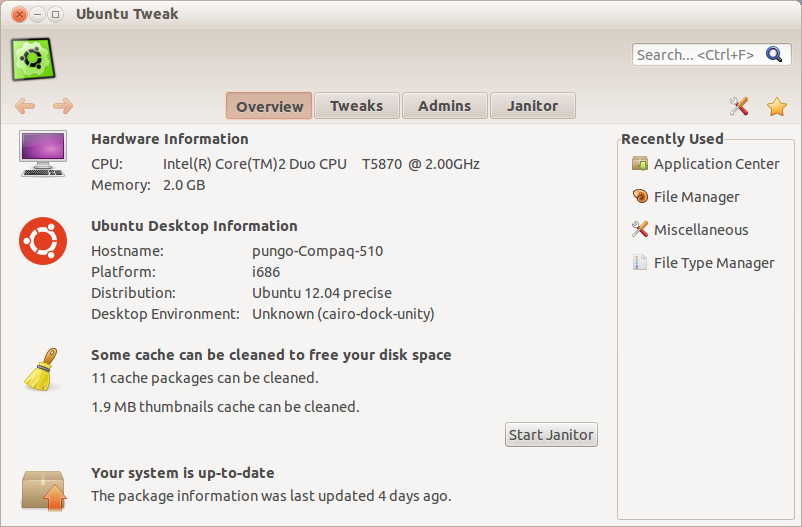
Task: Click the hardware monitor icon
Action: point(43,154)
